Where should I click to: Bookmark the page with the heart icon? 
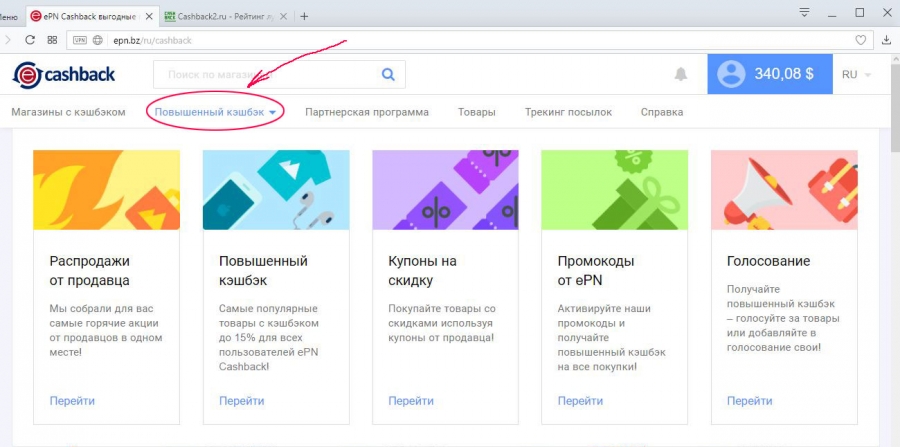click(860, 40)
